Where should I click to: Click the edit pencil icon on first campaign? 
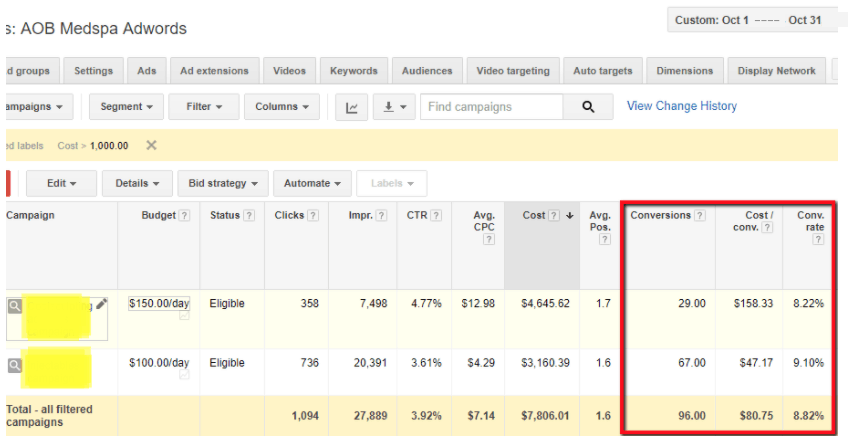(101, 304)
